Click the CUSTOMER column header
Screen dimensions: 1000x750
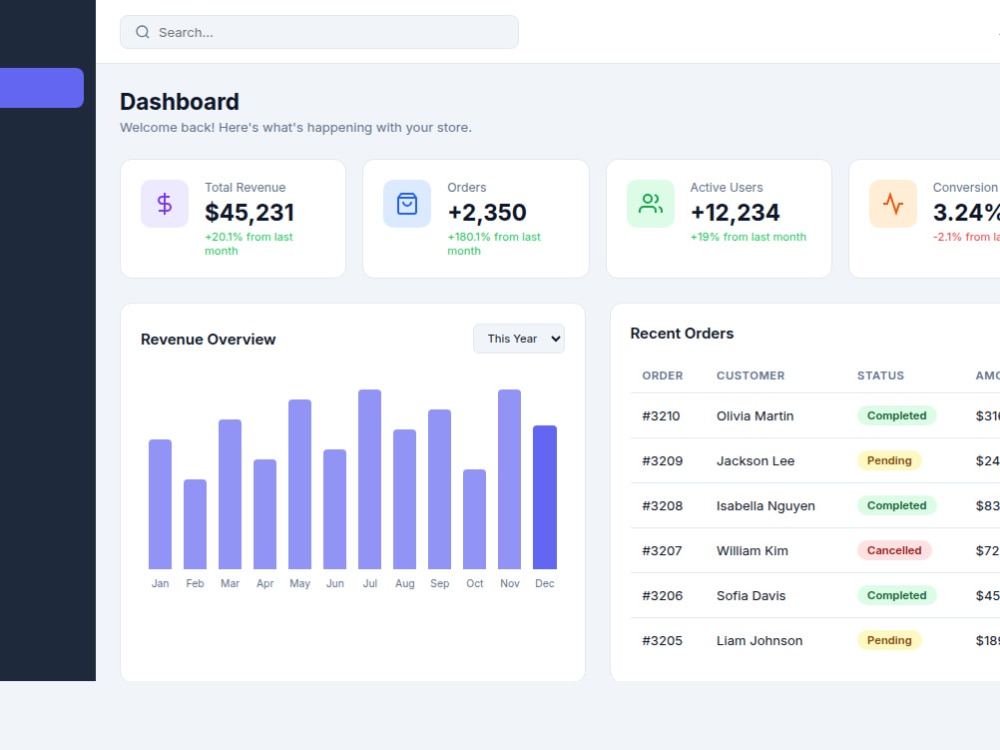pyautogui.click(x=751, y=376)
